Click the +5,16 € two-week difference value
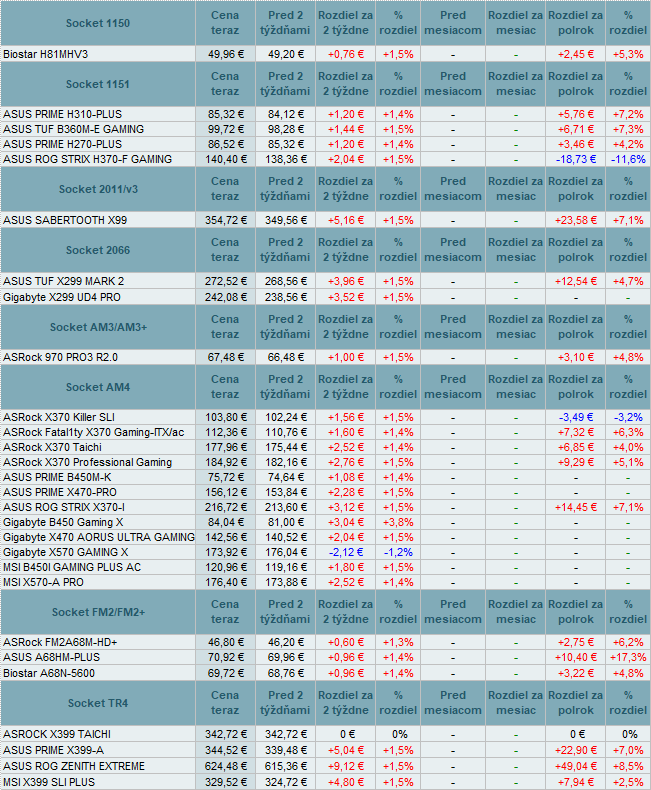Viewport: 651px width, 790px height. coord(346,220)
